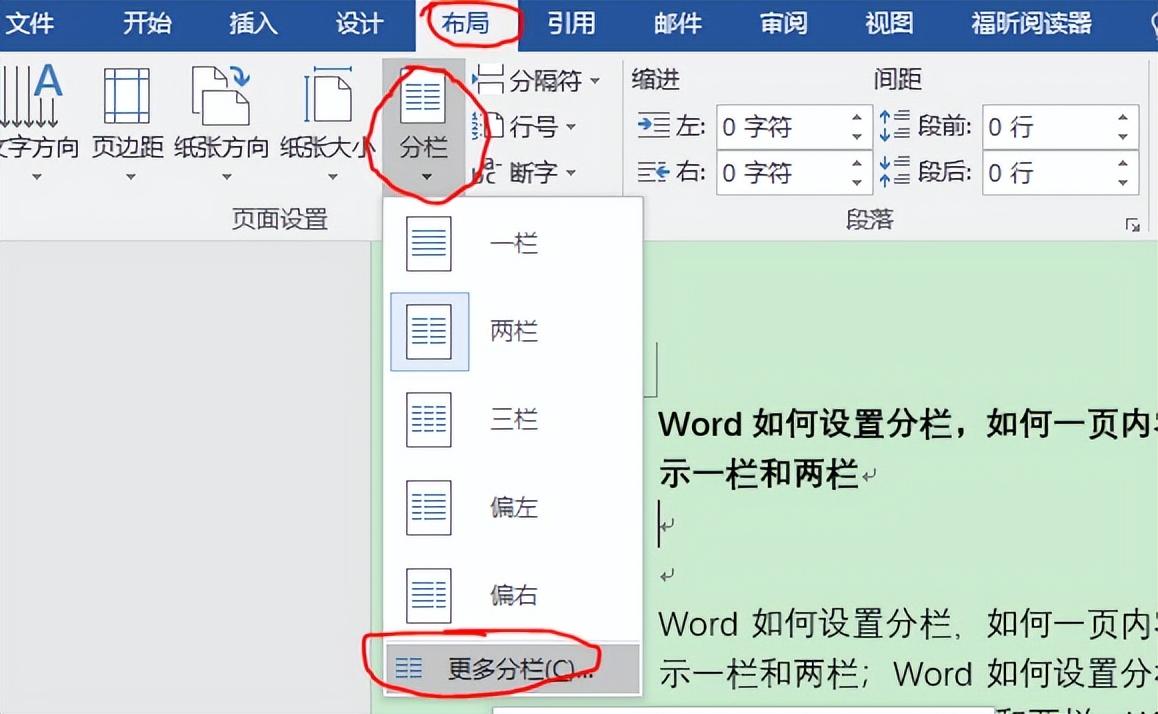Open the 设计 ribbon tab
This screenshot has height=714, width=1158.
[360, 24]
